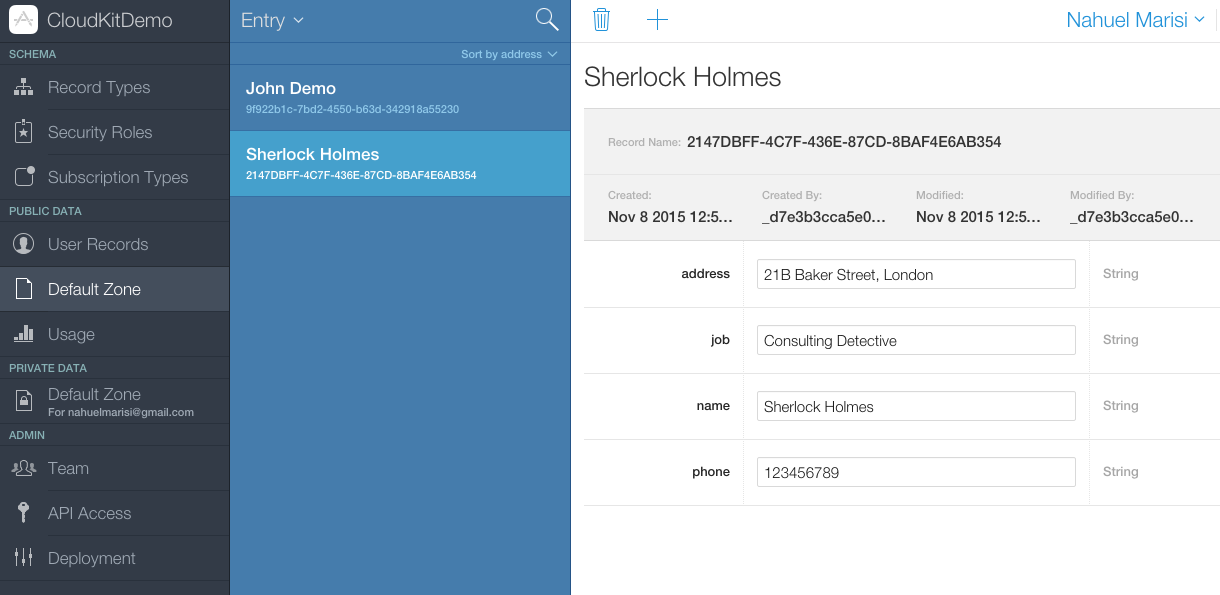Click the Usage bar chart icon
Screen dimensions: 1220x595
[x=24, y=334]
